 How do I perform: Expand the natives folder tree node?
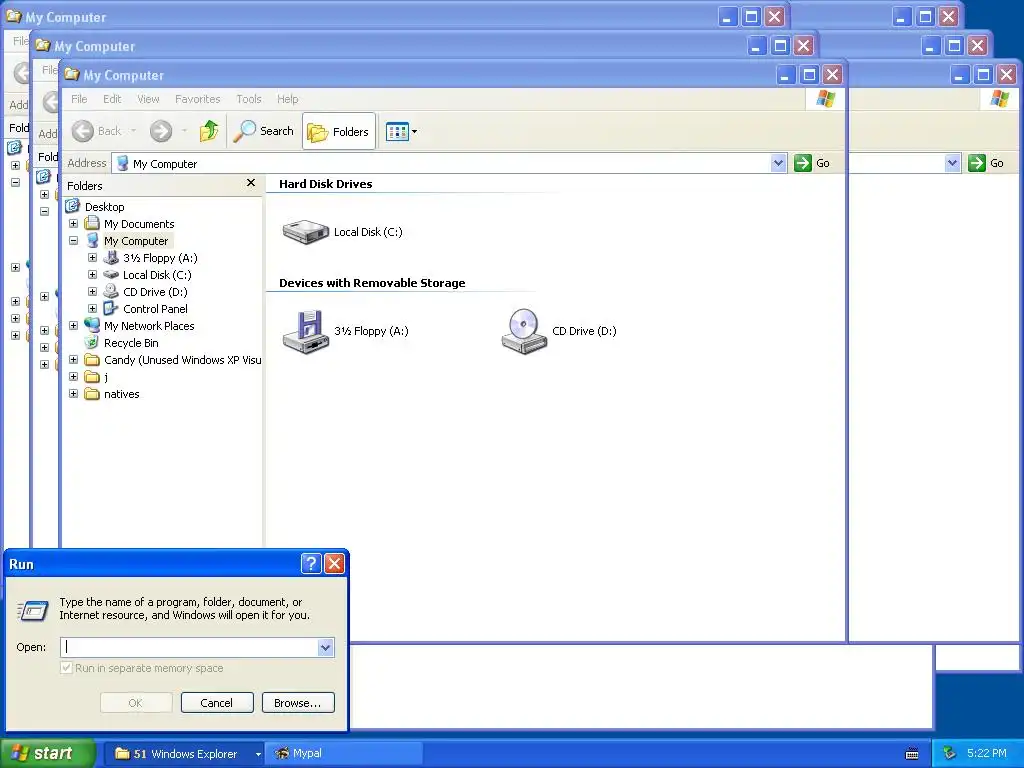(73, 393)
